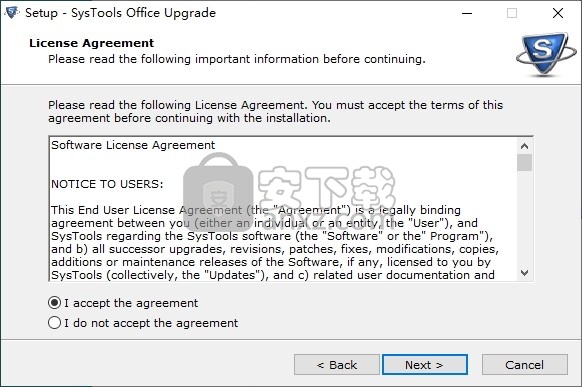Click the large SysTools S logo
The image size is (582, 387).
[546, 54]
